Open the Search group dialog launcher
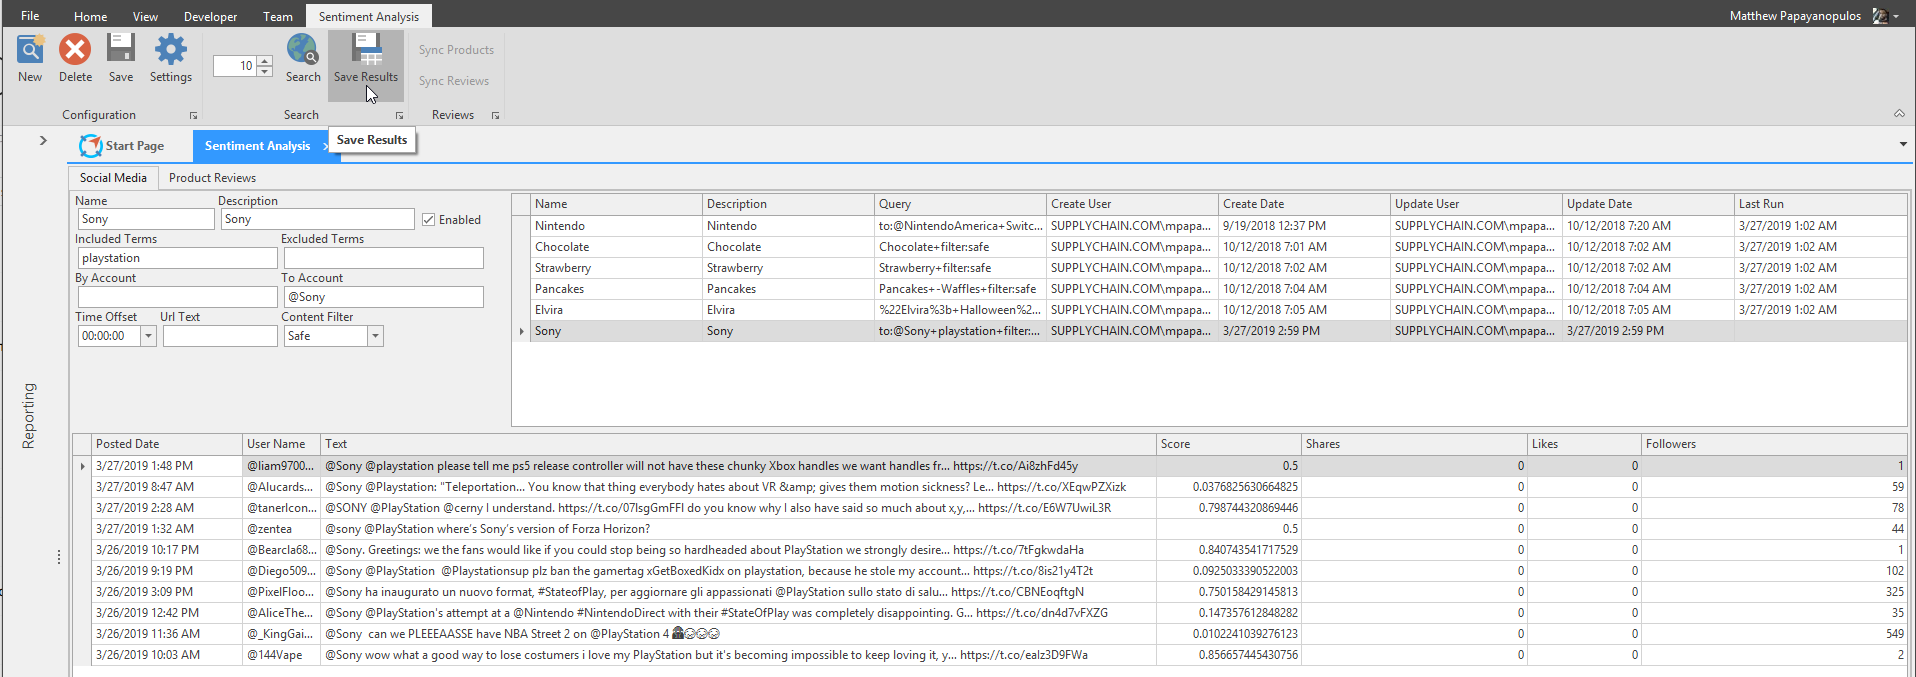Viewport: 1916px width, 677px height. pyautogui.click(x=399, y=116)
